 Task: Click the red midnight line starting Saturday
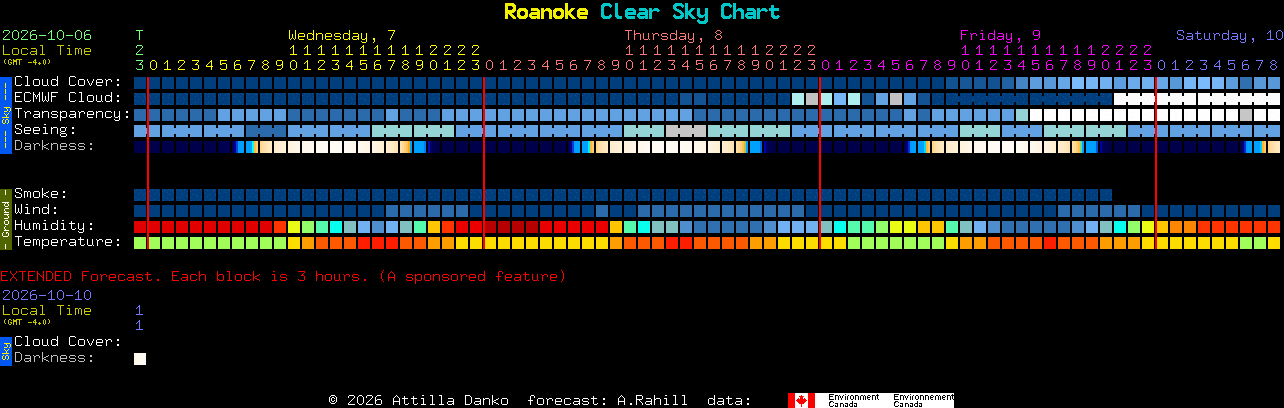coord(1156,162)
